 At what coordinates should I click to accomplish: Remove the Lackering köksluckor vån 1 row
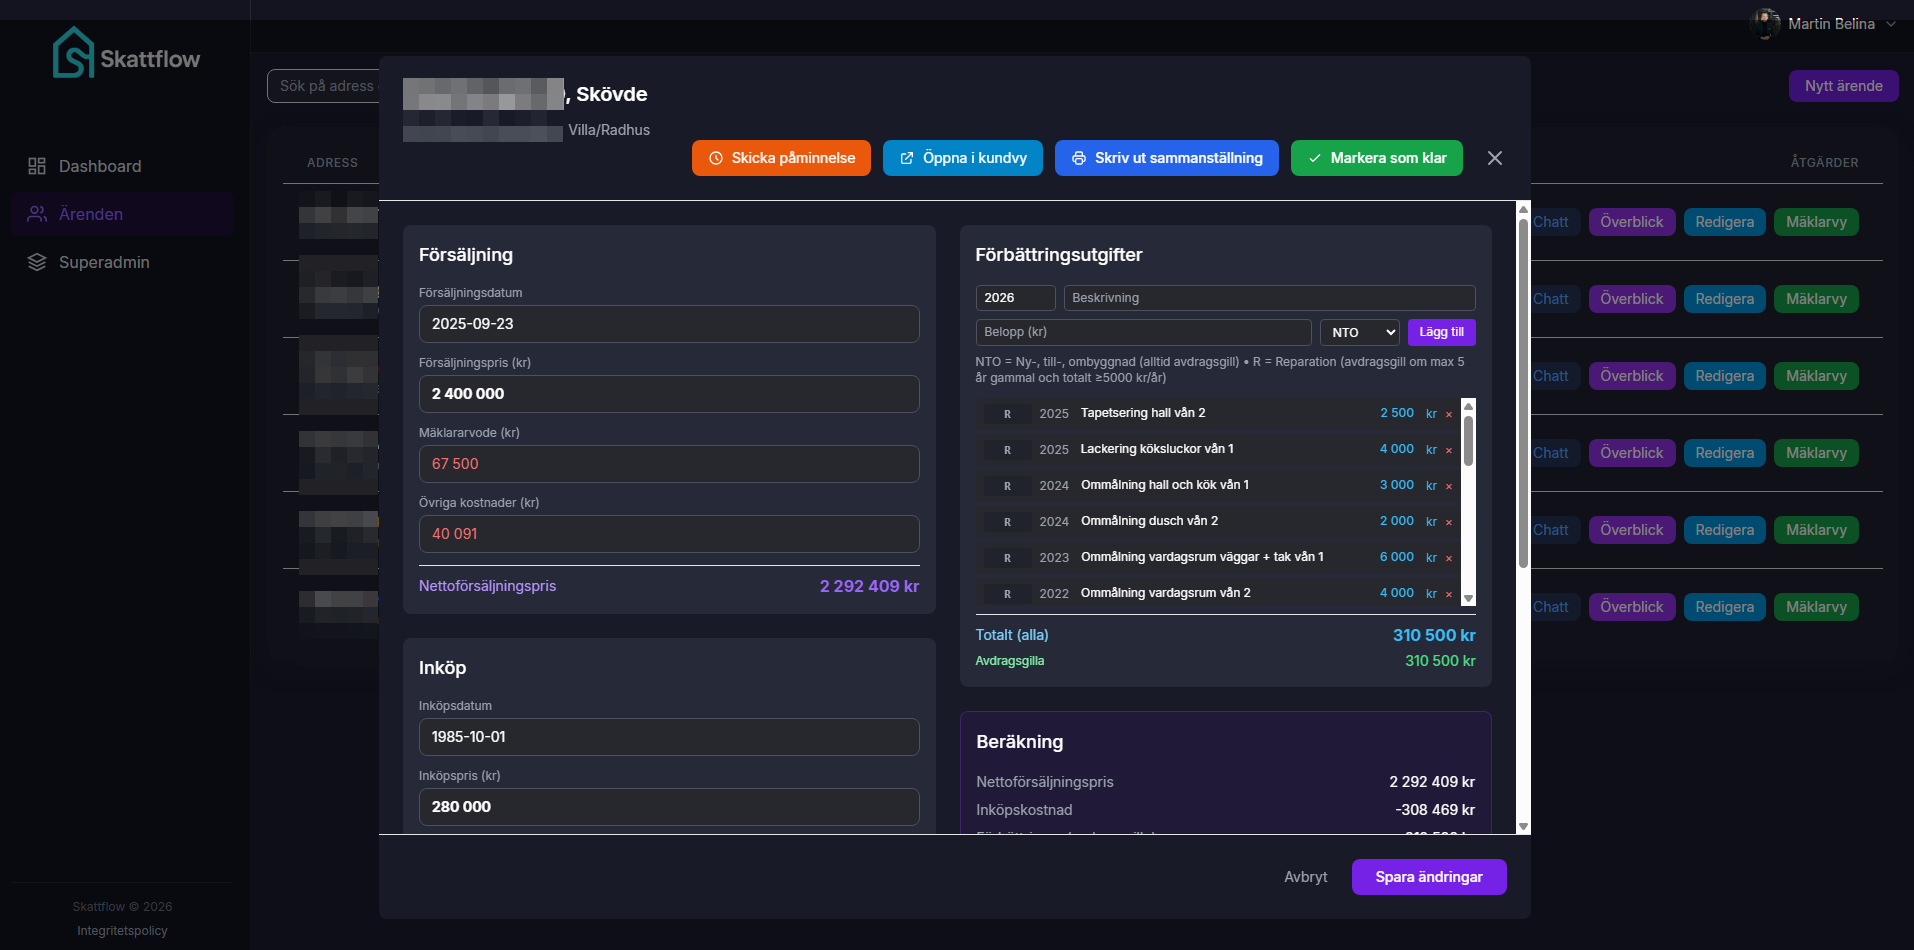click(1449, 450)
